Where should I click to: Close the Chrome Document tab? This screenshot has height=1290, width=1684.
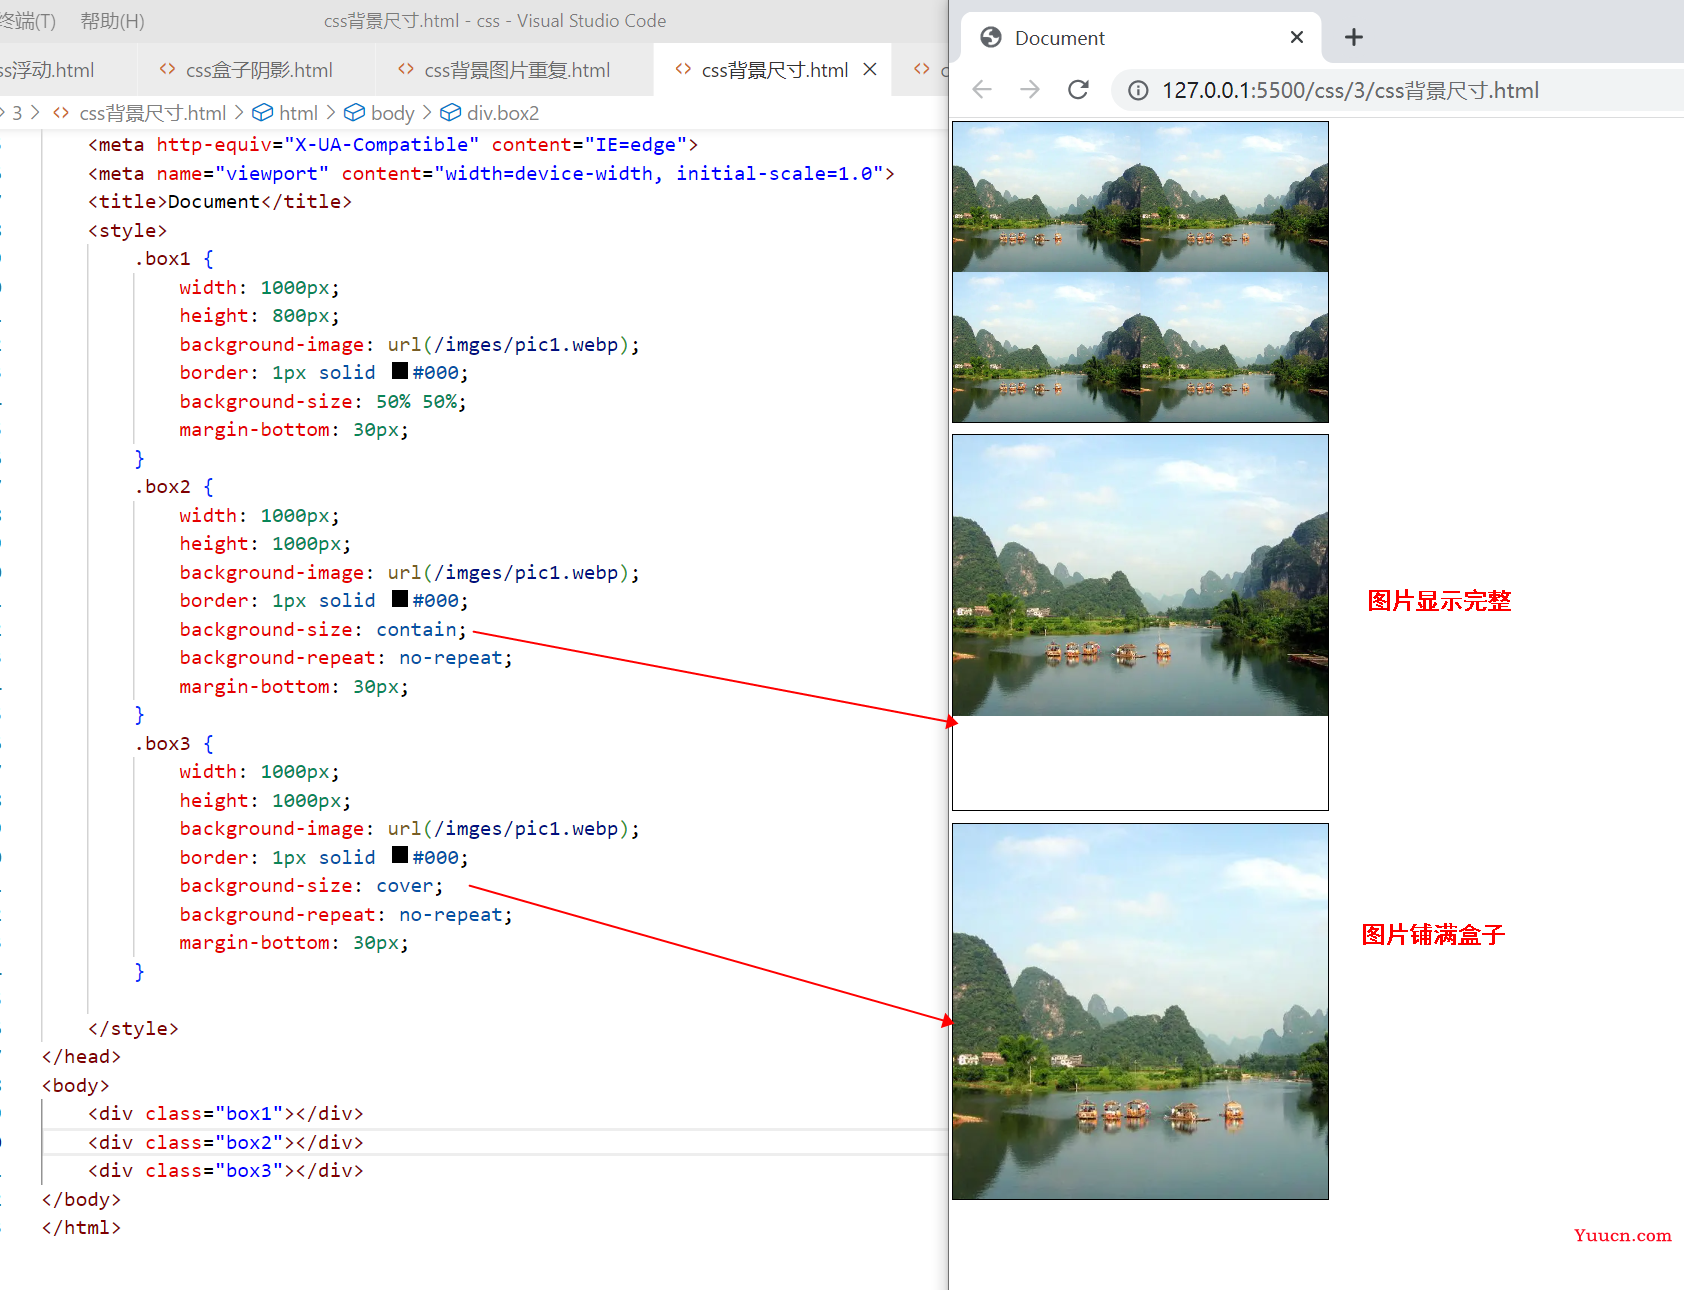1297,37
